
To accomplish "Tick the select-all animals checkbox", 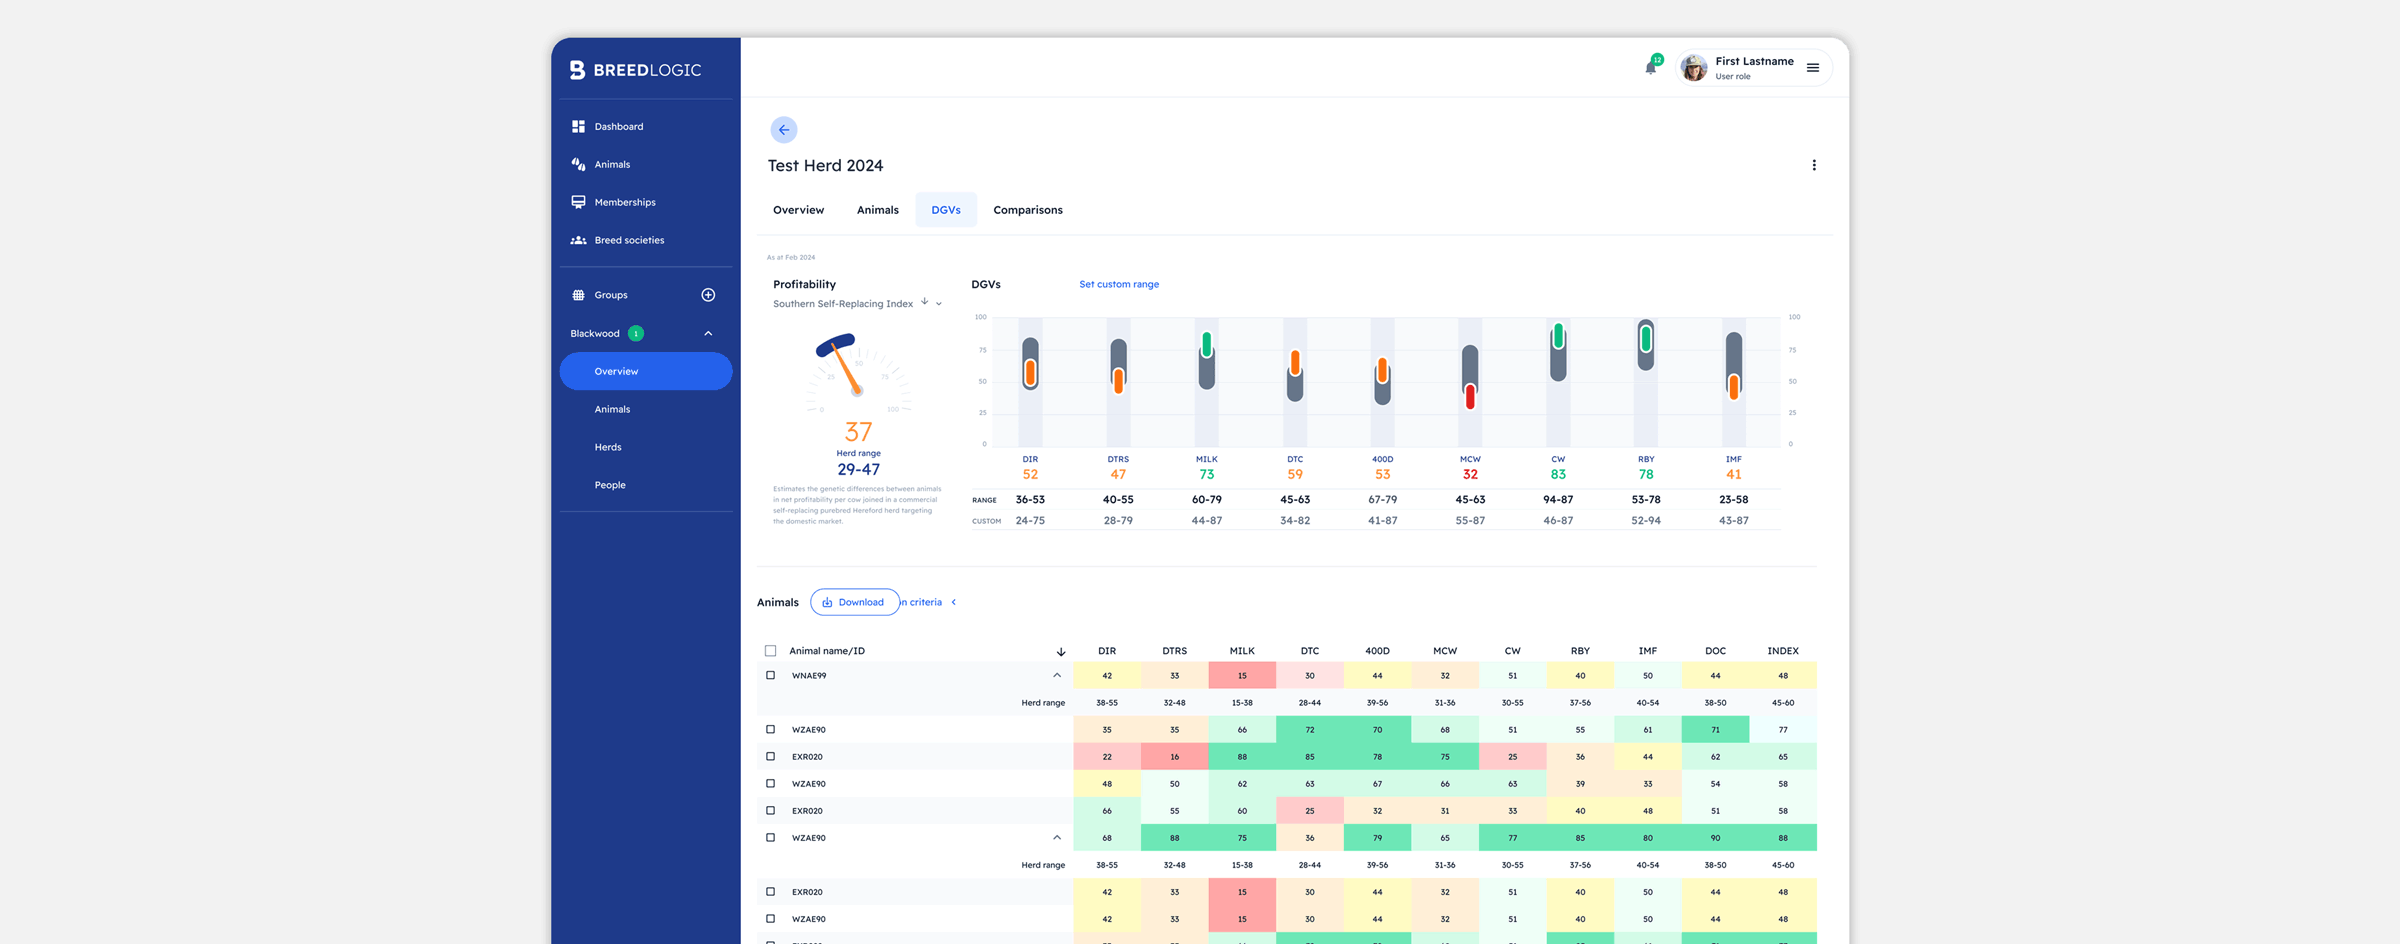I will (770, 651).
